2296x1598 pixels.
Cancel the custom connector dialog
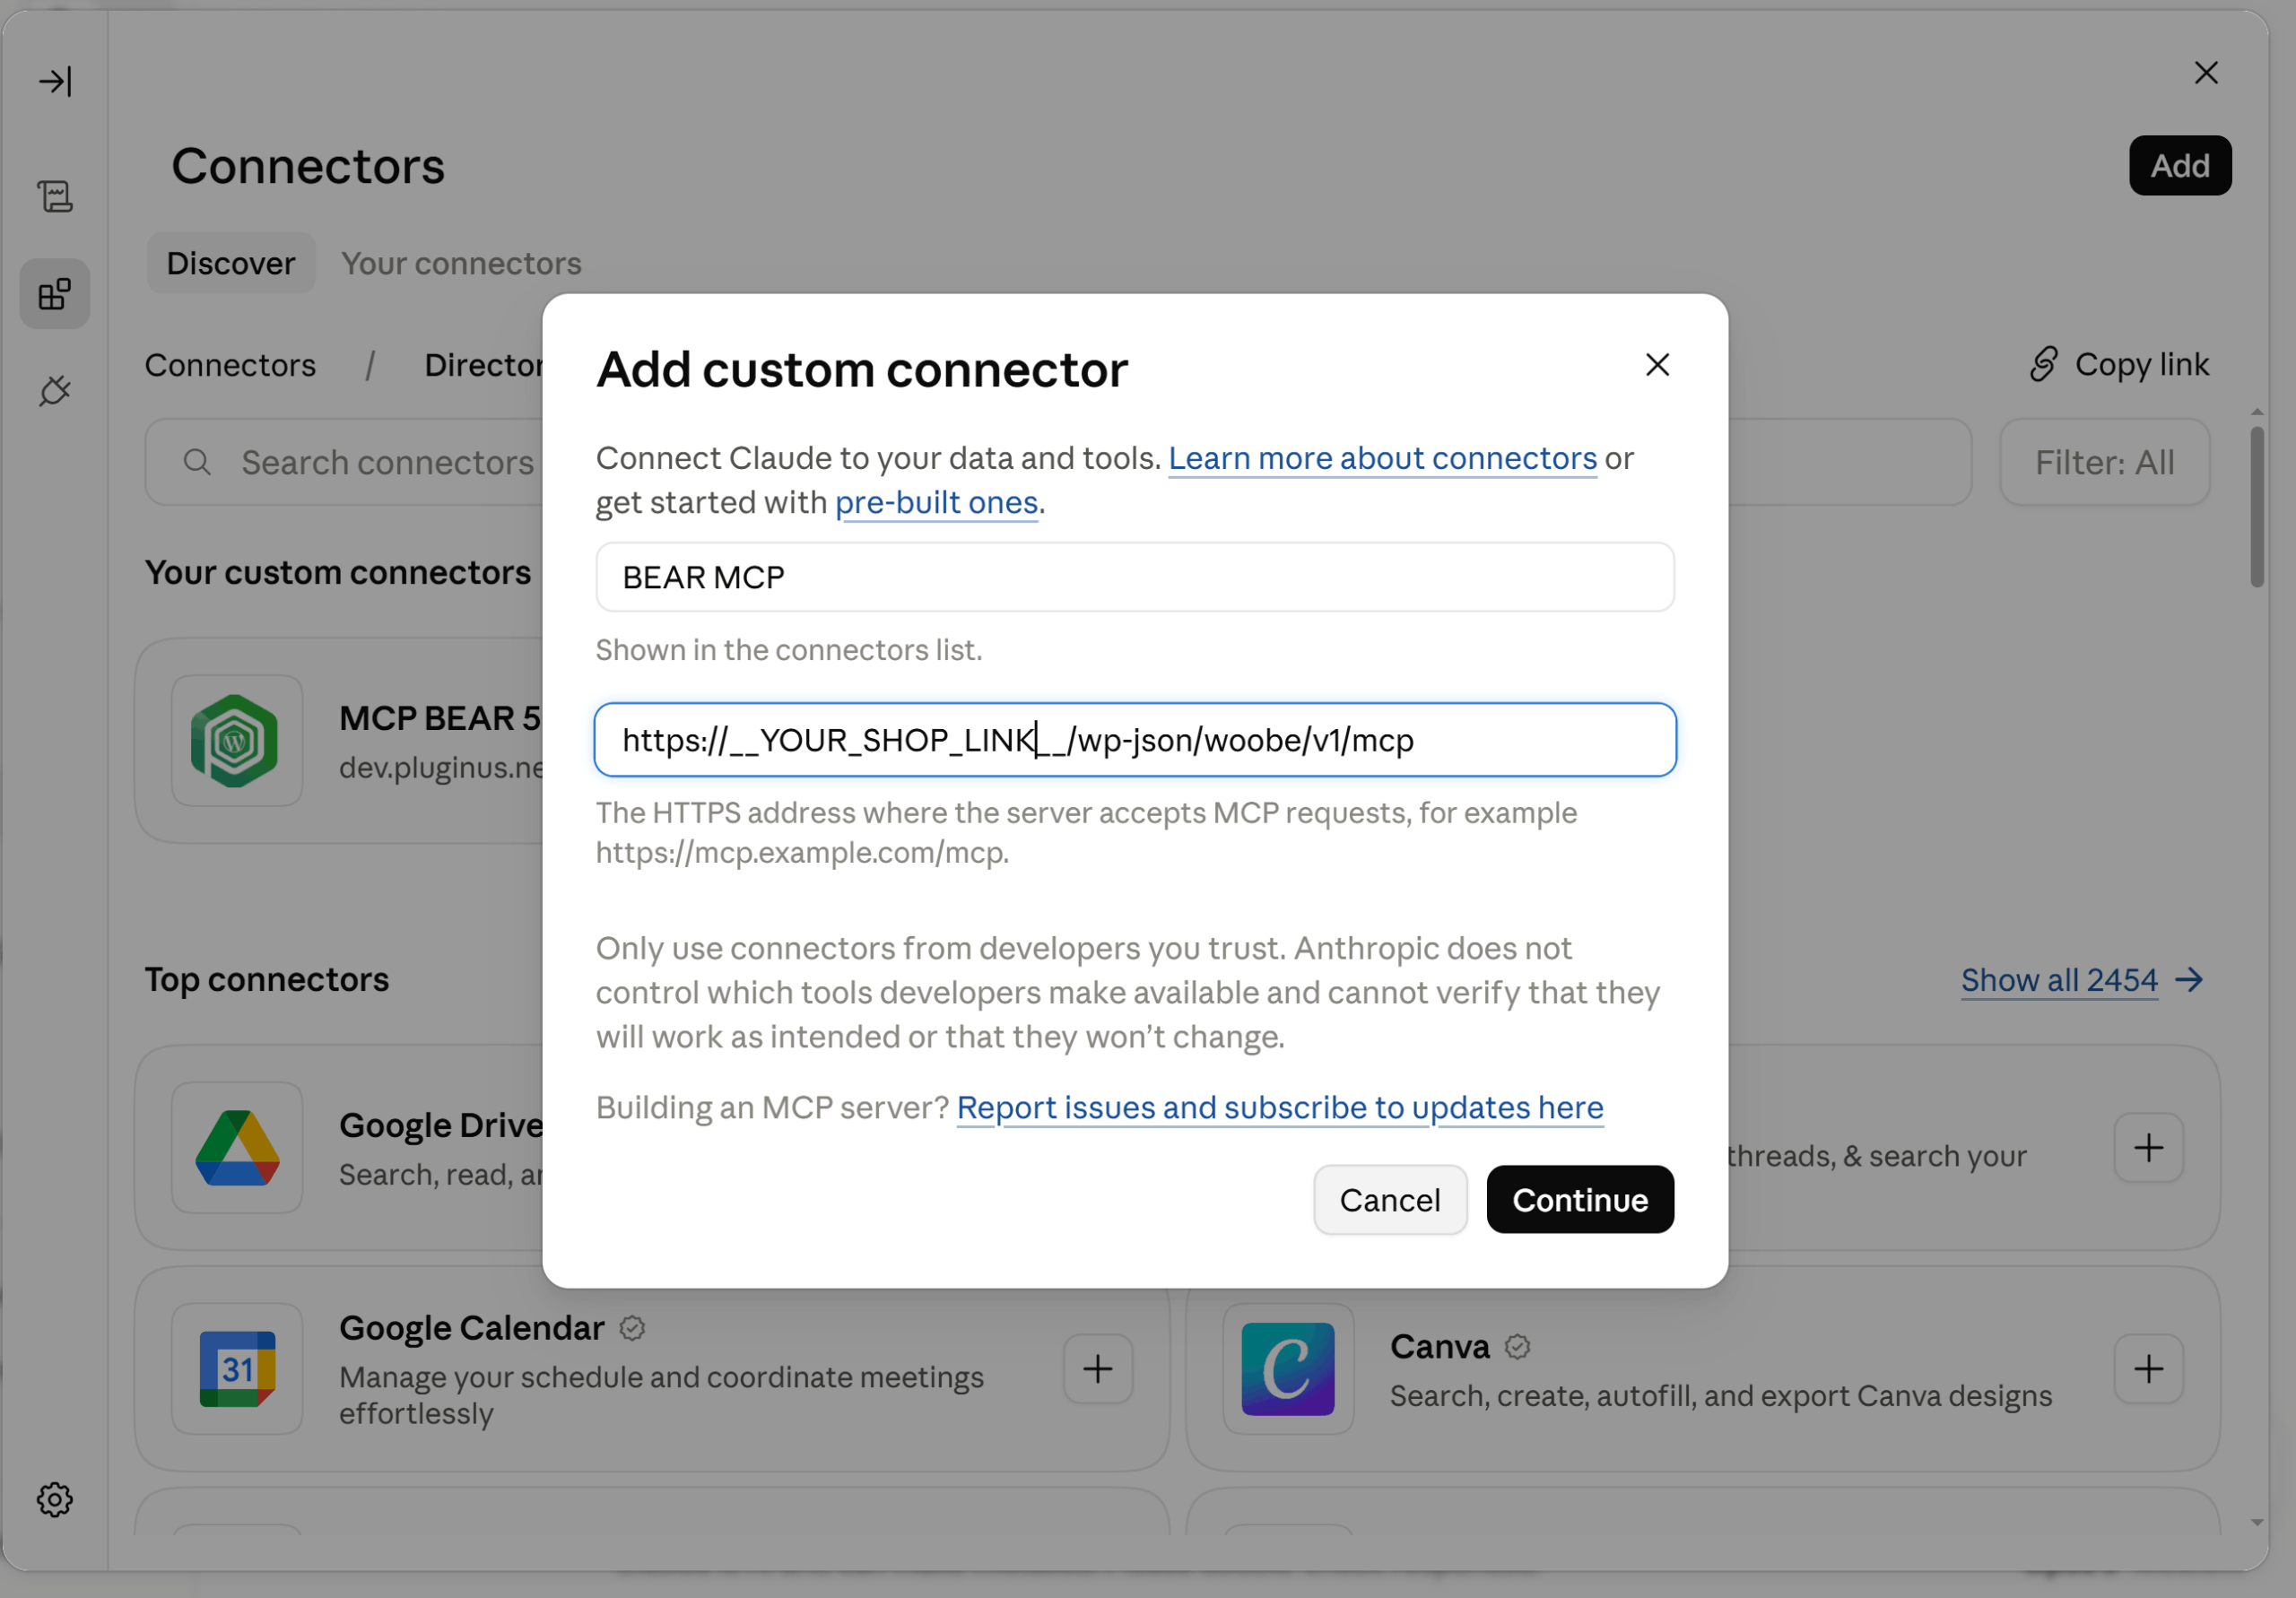coord(1390,1200)
